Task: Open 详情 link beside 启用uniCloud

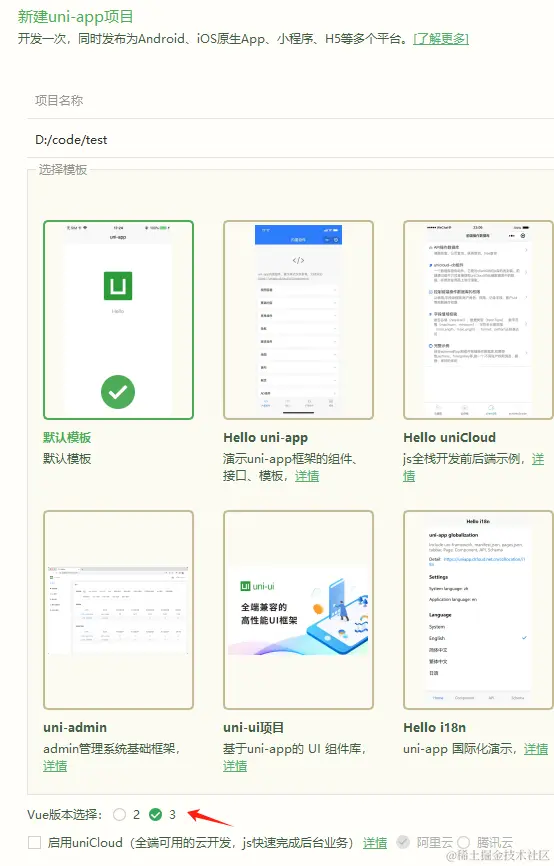Action: [375, 843]
